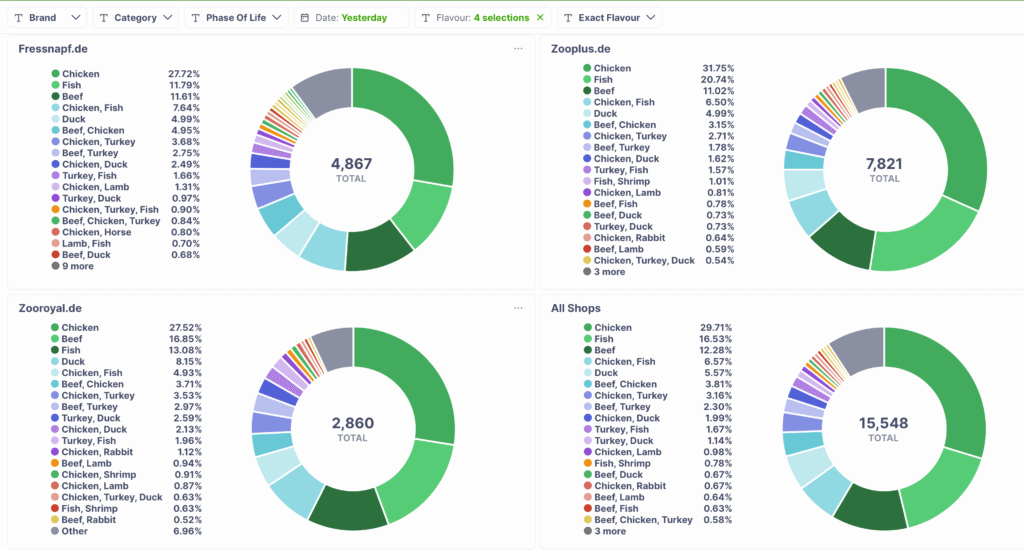Click Chicken legend dot in Zooplus.de
1024x550 pixels.
pos(587,68)
